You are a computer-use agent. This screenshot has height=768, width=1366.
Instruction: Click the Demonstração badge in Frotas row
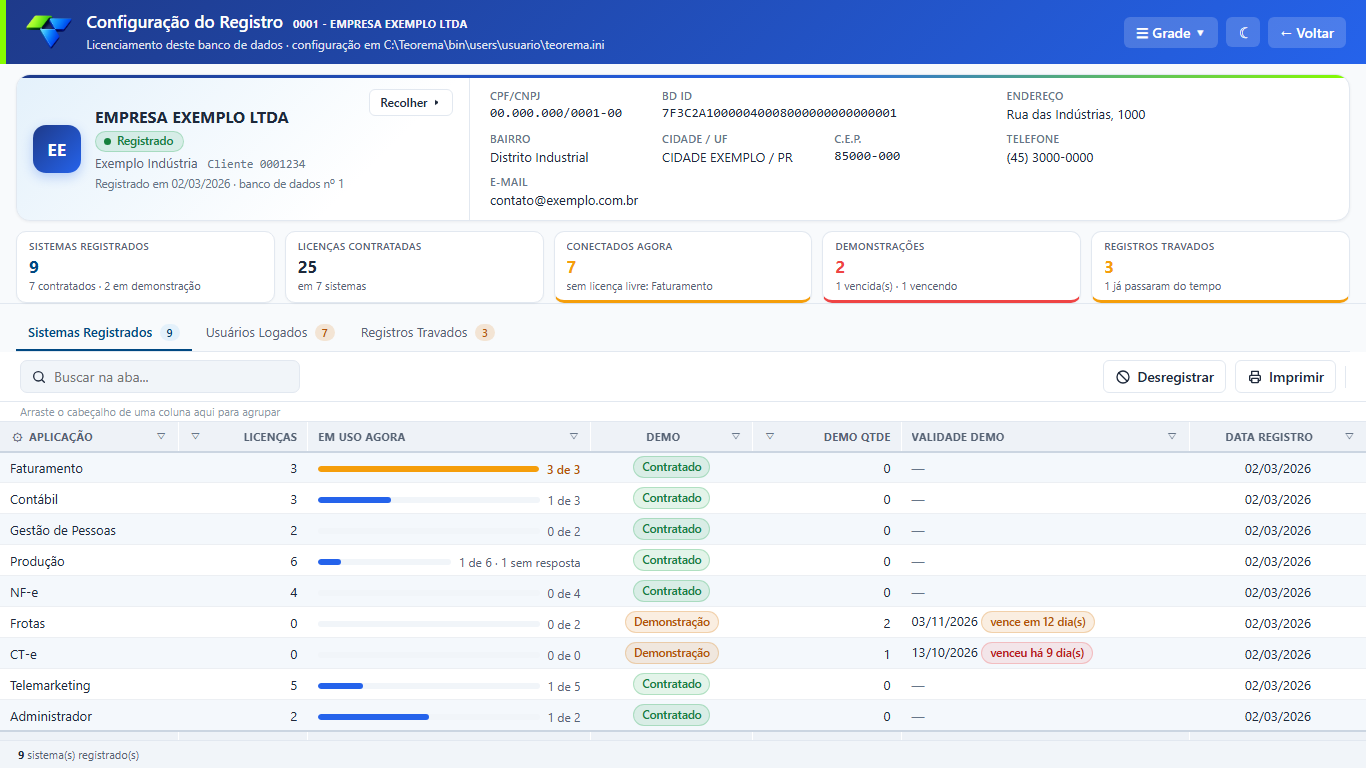pyautogui.click(x=672, y=622)
